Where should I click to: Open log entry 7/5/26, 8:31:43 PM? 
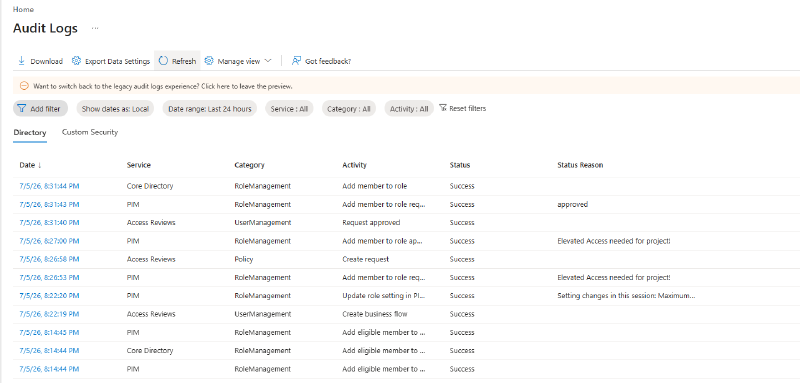(x=49, y=205)
